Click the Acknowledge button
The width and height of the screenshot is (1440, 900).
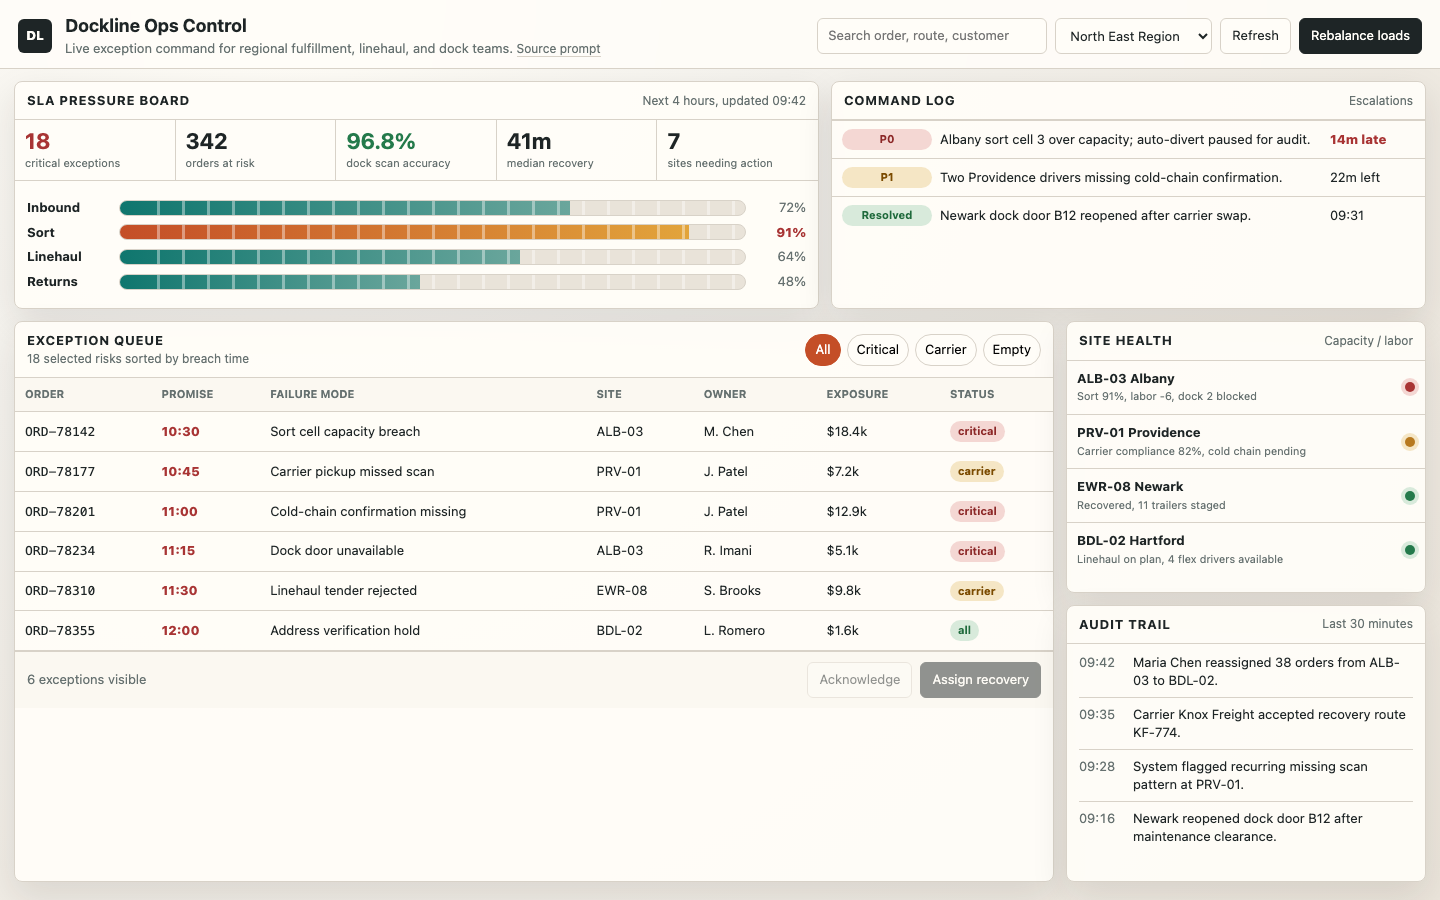860,680
